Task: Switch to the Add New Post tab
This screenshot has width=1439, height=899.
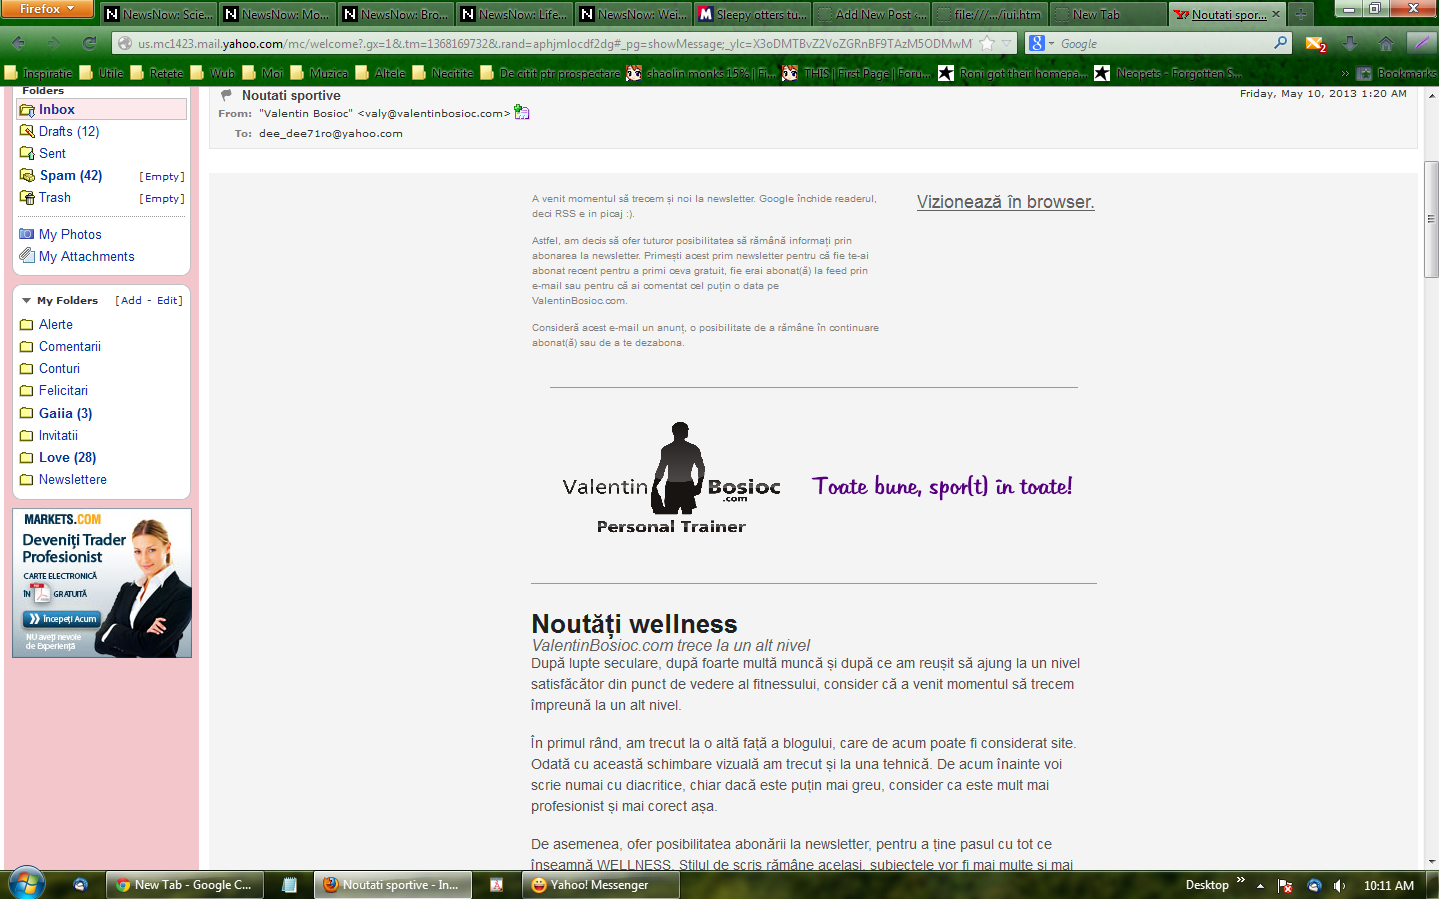Action: click(x=870, y=14)
